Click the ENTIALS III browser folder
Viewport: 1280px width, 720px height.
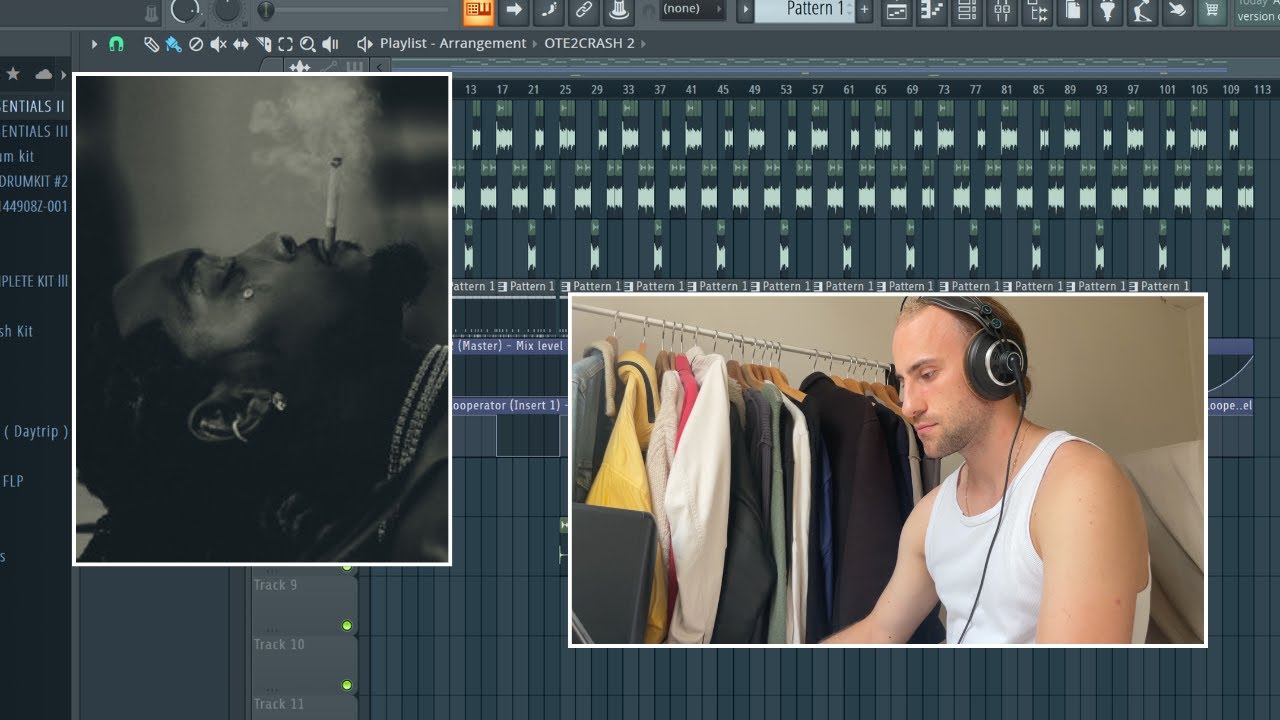coord(35,131)
